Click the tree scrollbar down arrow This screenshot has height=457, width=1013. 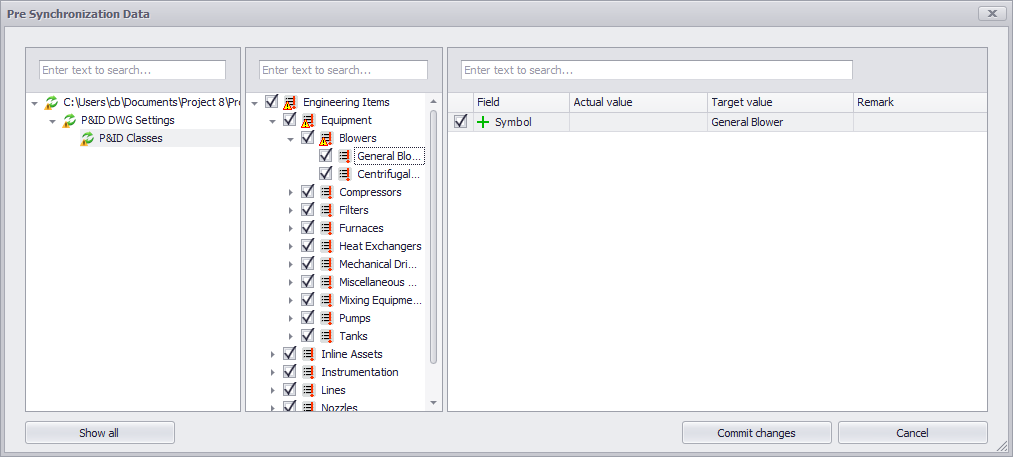[433, 403]
